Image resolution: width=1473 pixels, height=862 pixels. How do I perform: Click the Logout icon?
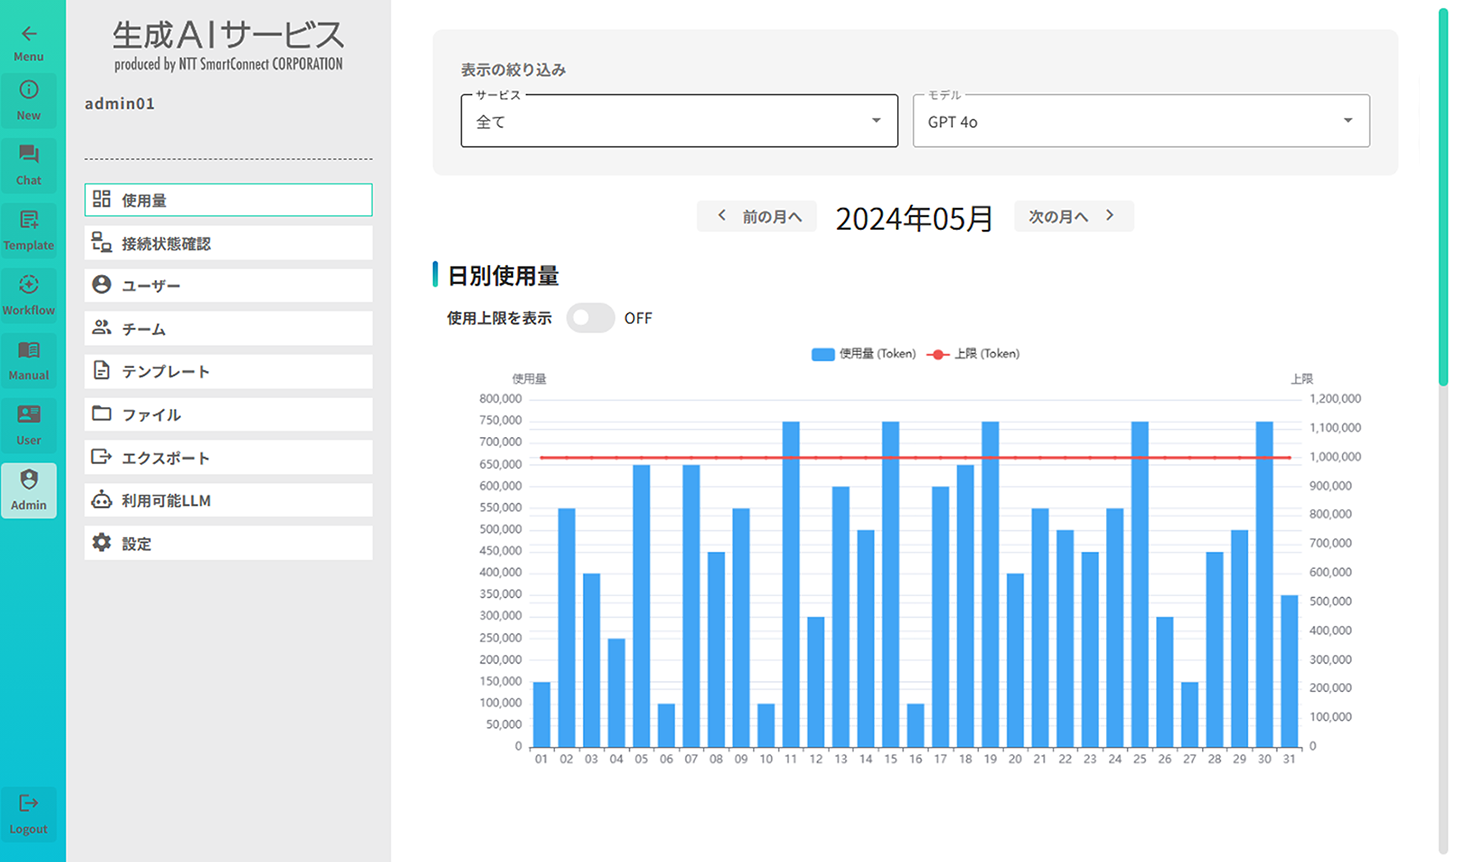[29, 803]
